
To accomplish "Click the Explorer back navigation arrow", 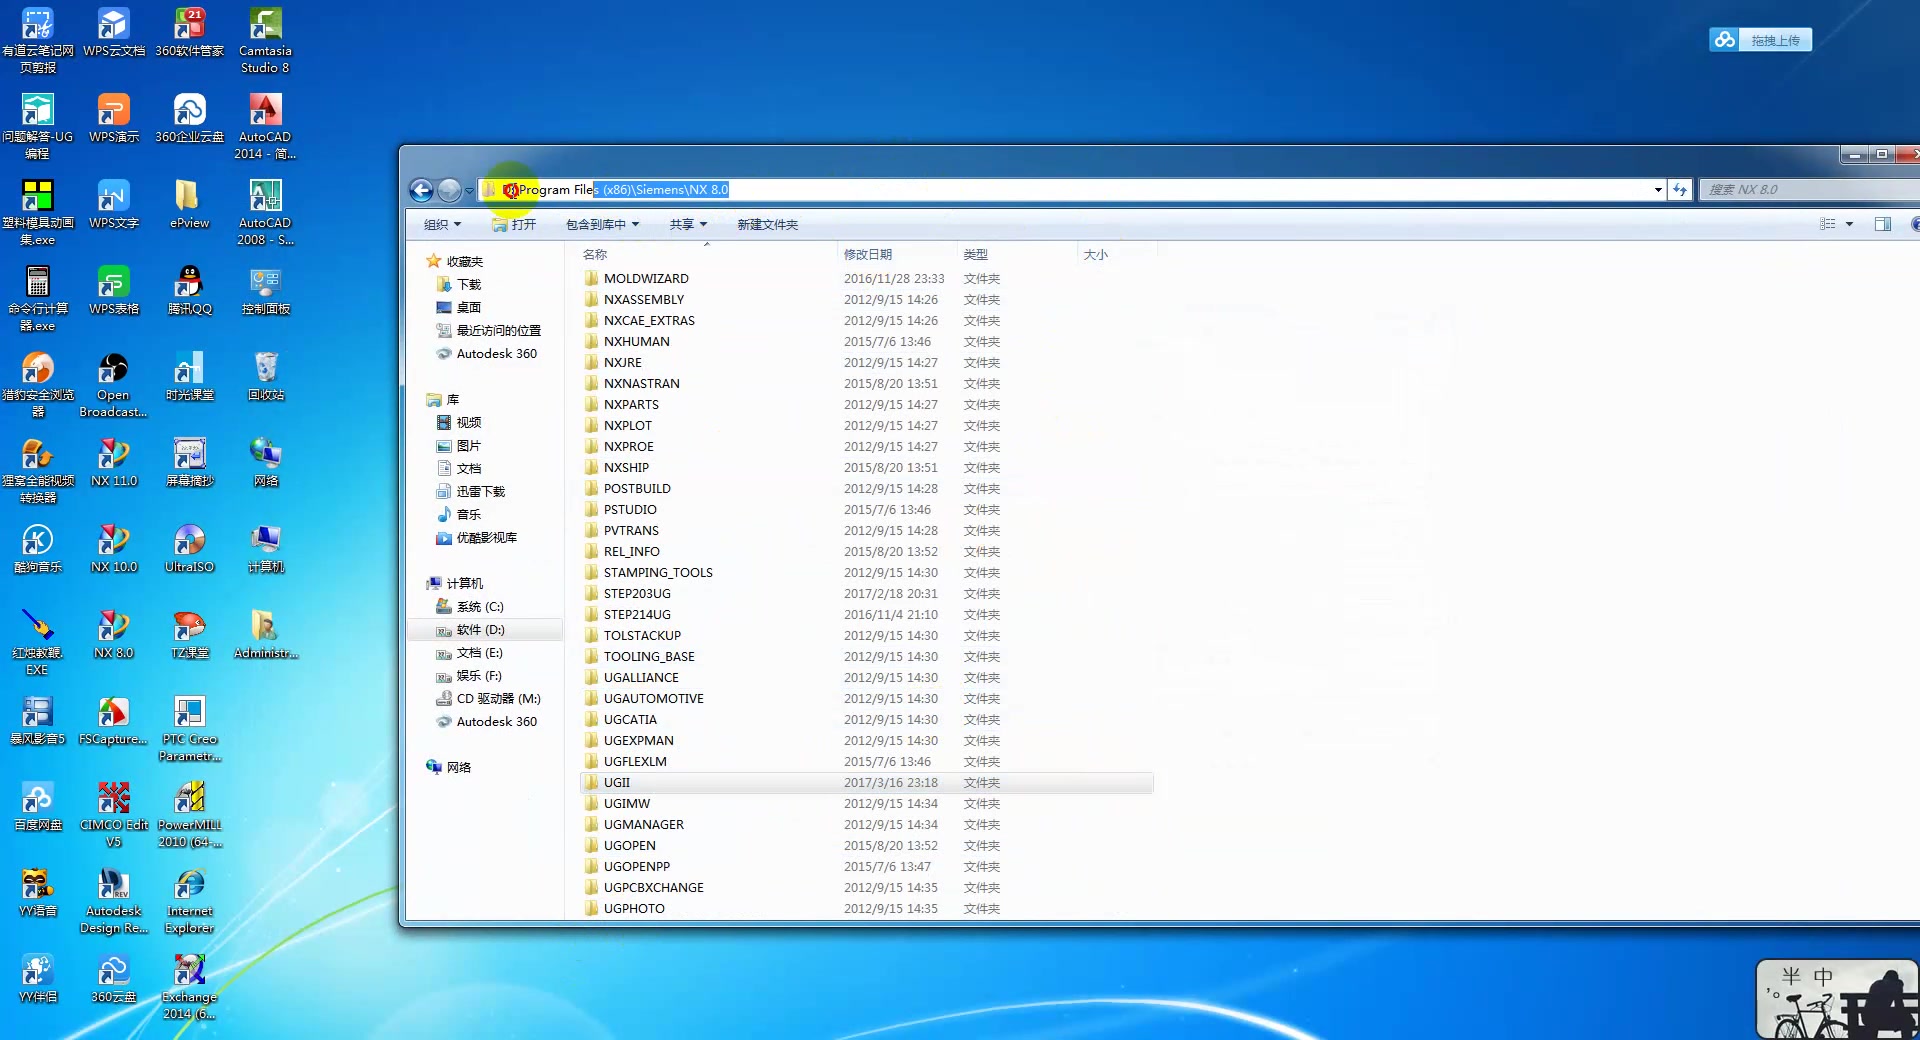I will coord(421,190).
